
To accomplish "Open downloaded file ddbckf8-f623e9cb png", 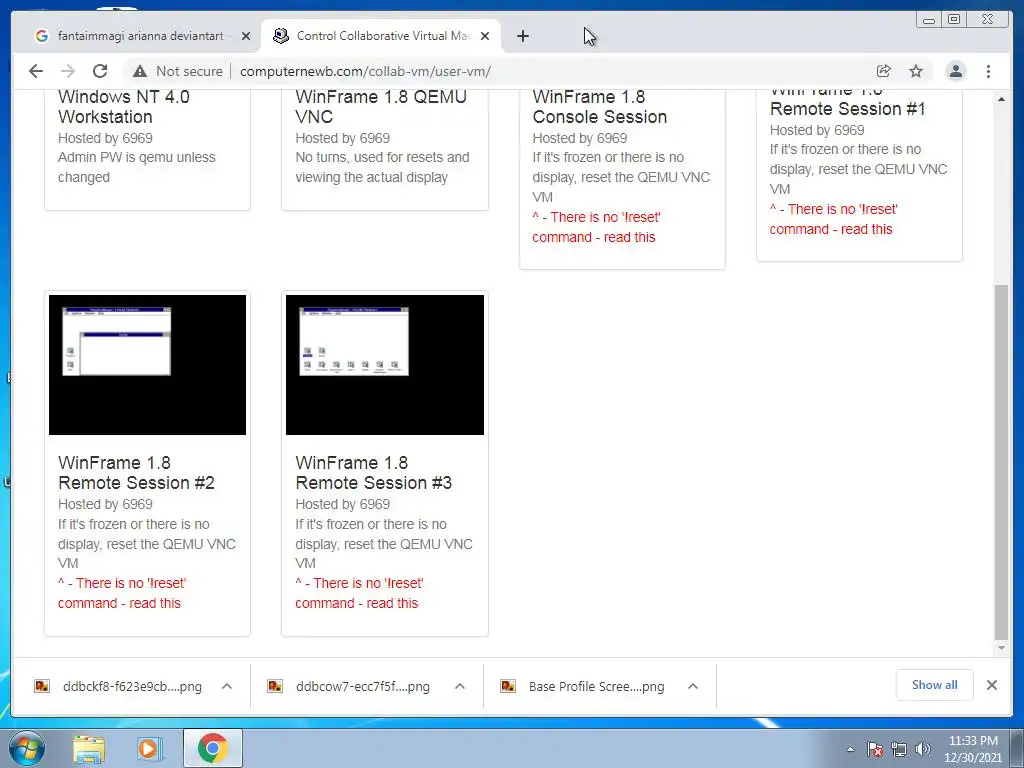I will point(132,686).
